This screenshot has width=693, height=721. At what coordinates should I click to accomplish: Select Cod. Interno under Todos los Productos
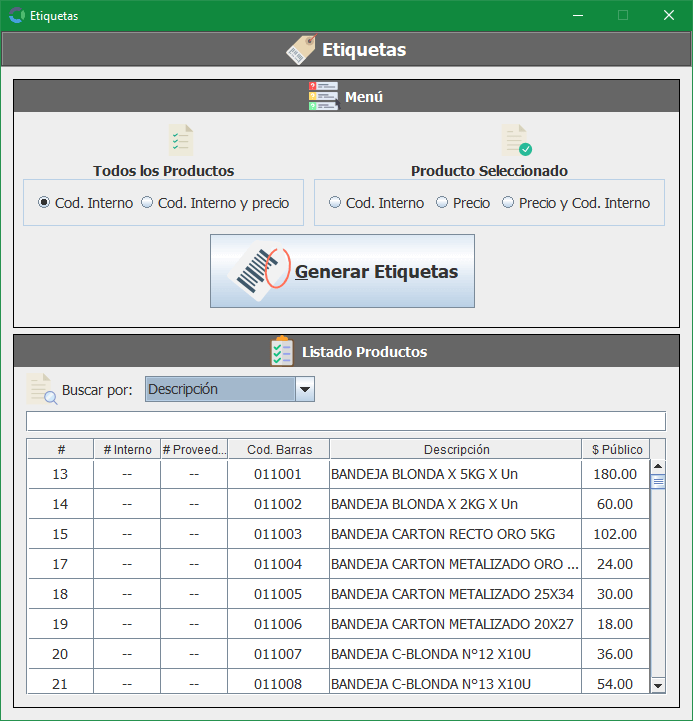pos(44,203)
